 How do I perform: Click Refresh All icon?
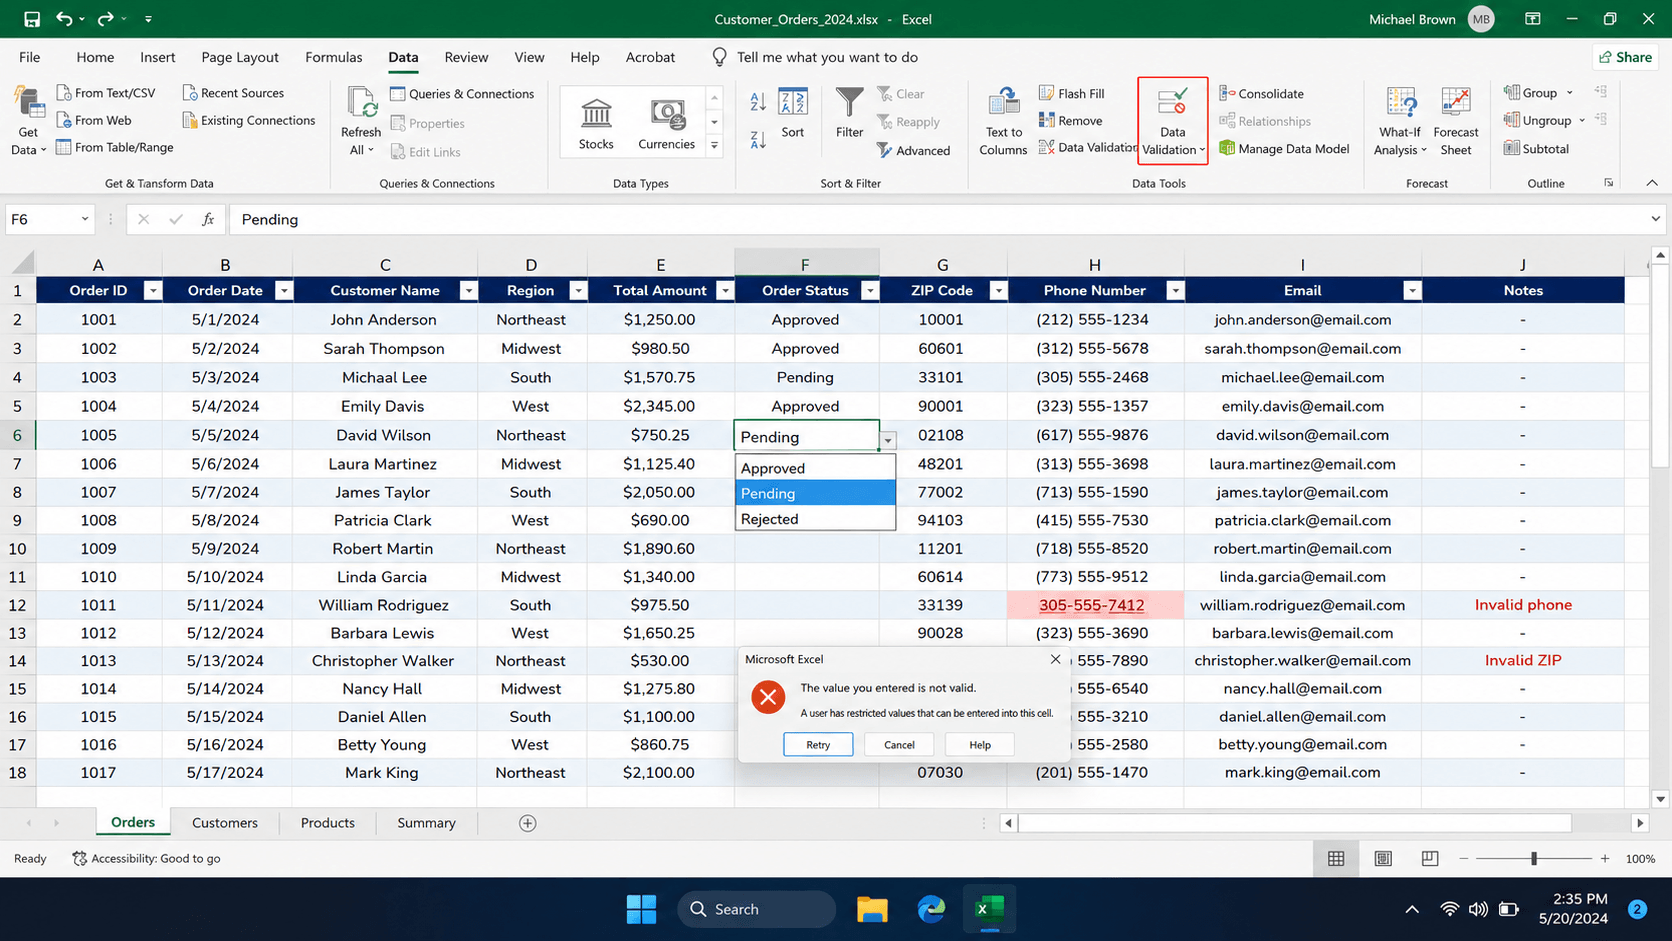coord(360,121)
